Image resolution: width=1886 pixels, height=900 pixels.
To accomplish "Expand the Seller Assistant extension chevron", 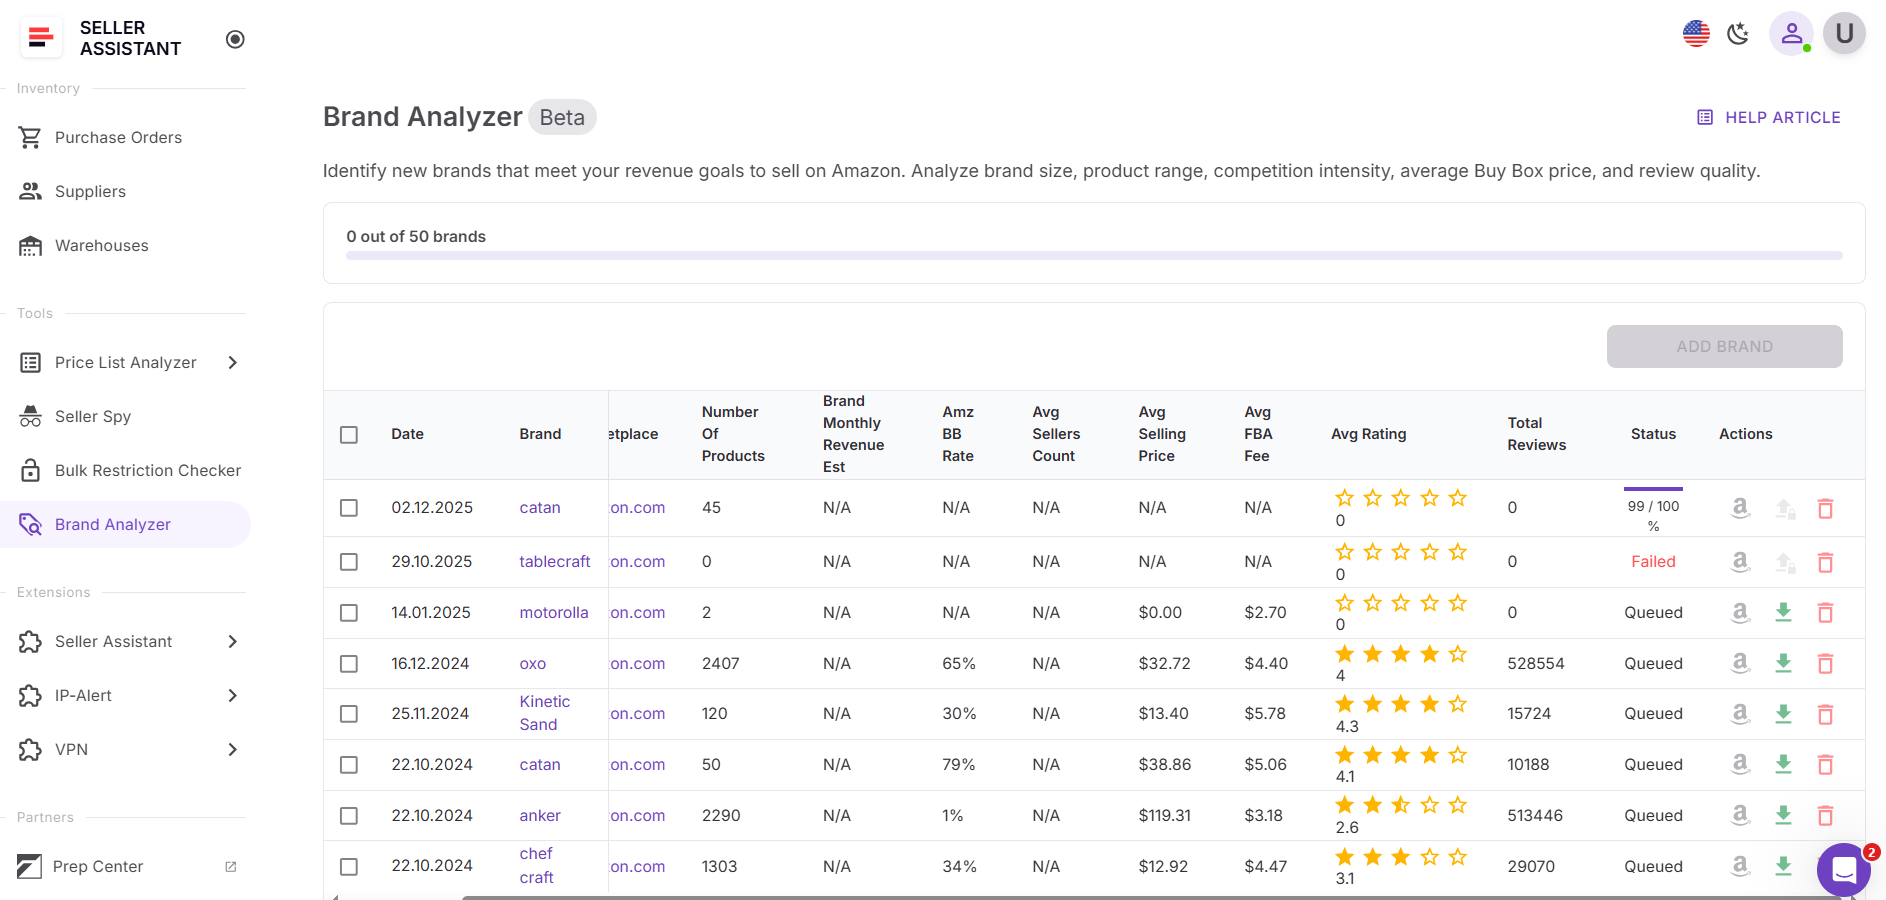I will coord(232,641).
